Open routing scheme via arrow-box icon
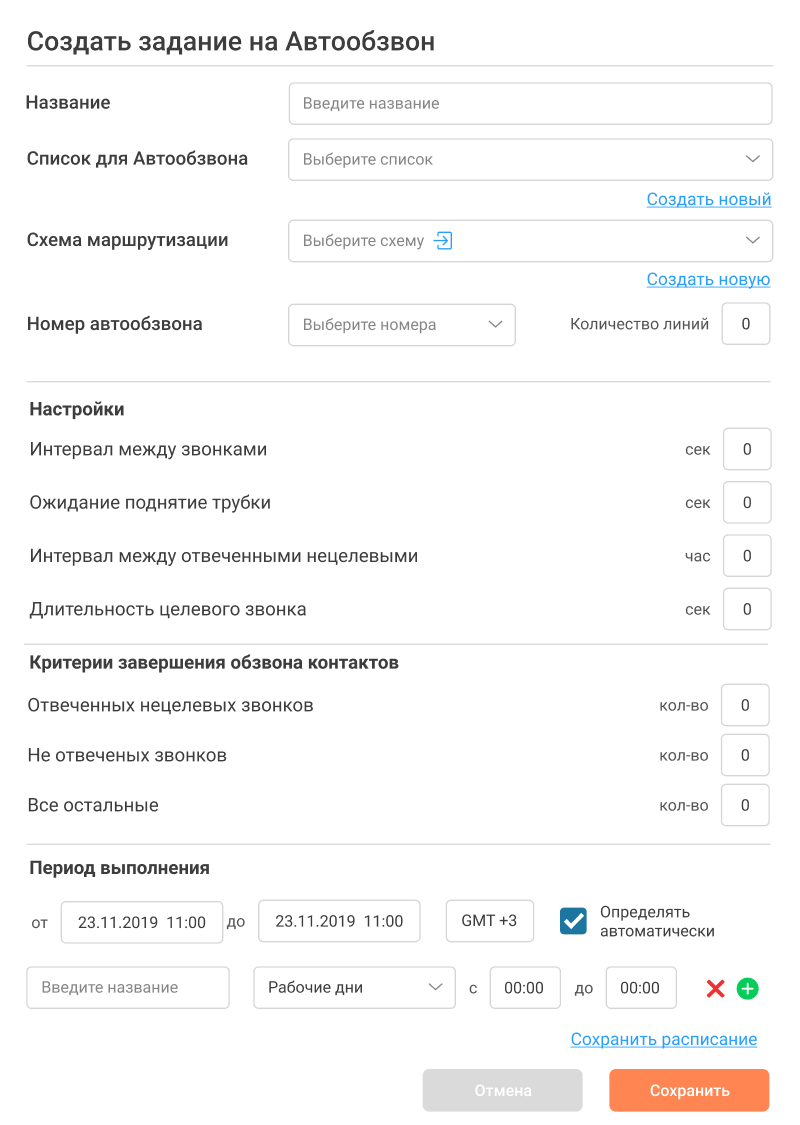 [443, 240]
